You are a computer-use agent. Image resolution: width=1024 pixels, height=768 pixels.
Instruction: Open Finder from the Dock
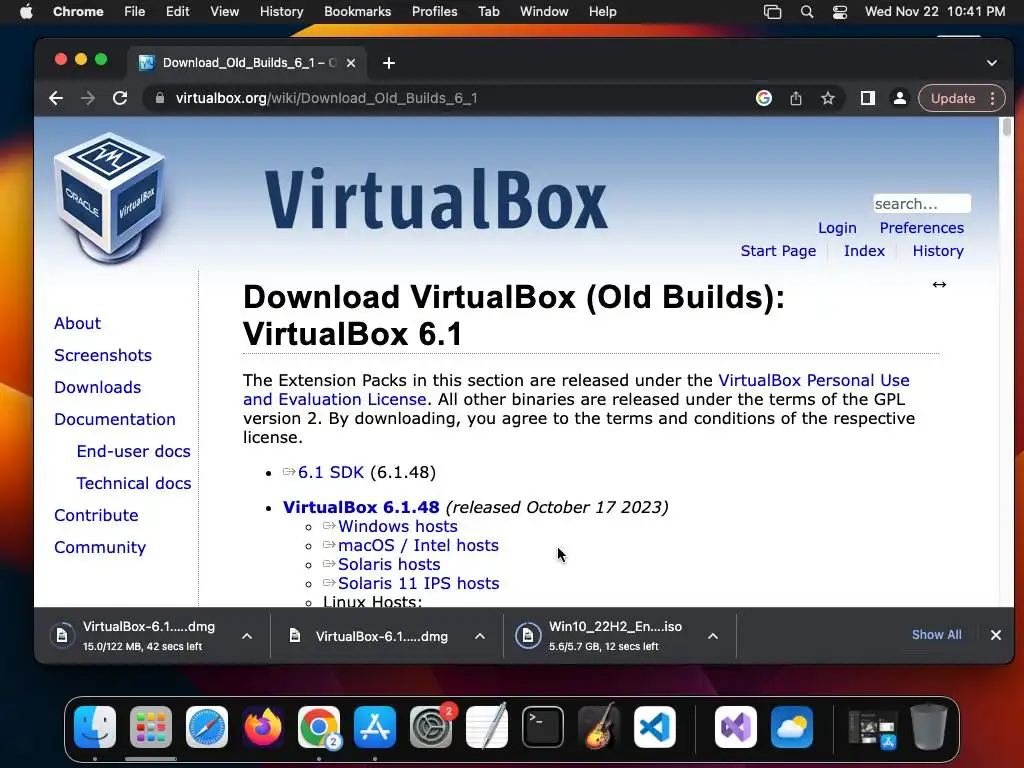95,727
